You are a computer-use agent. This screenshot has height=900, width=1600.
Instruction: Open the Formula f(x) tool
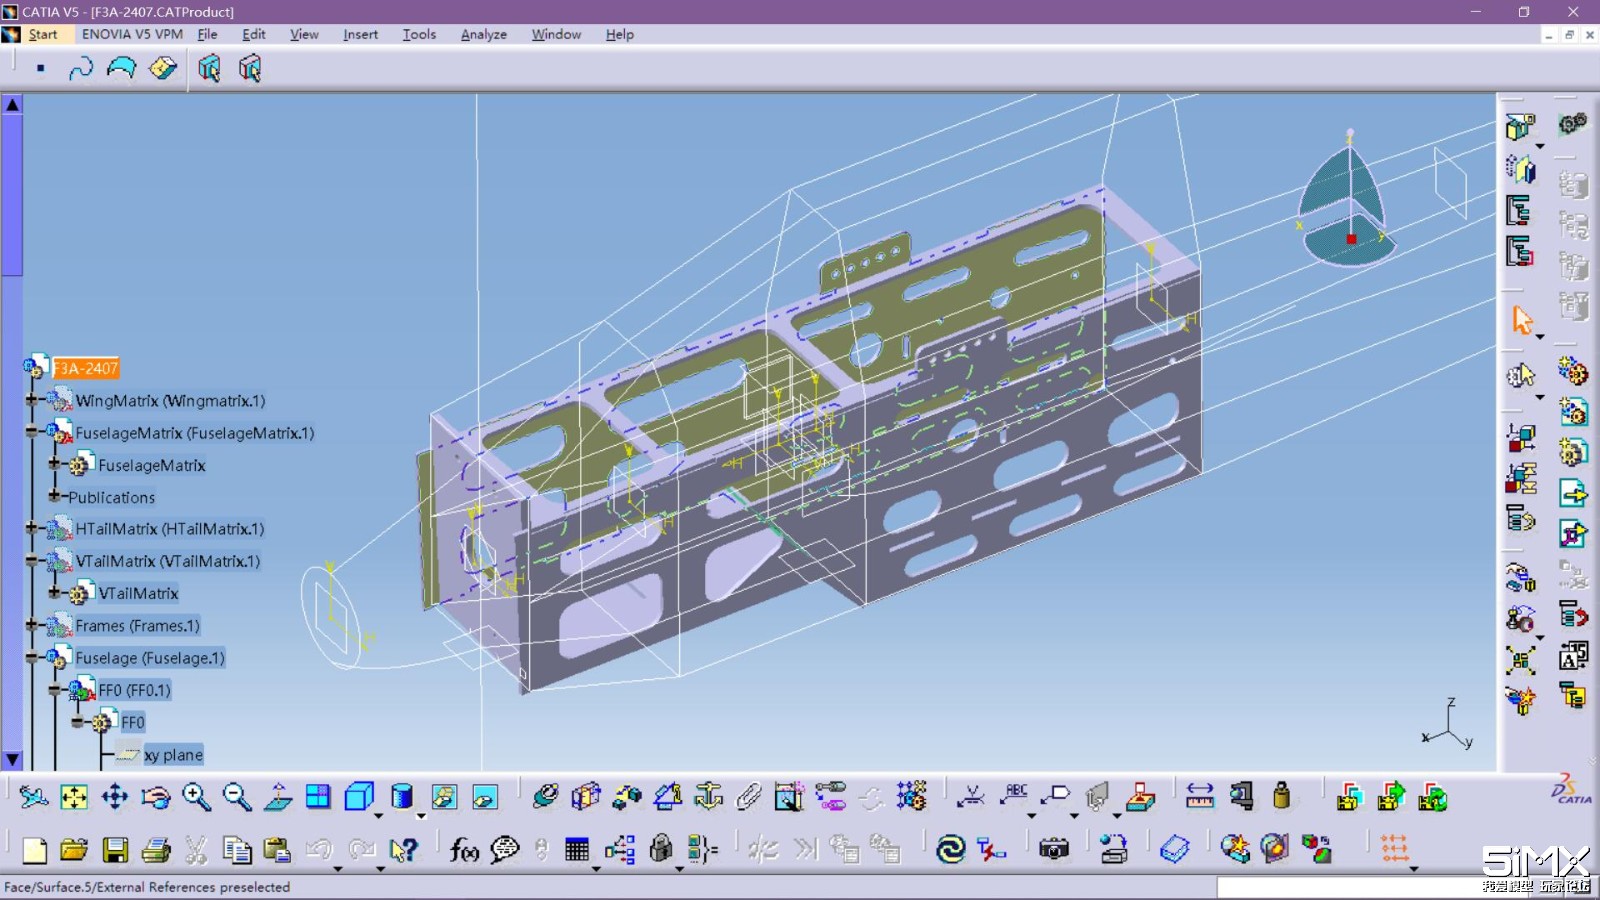click(464, 850)
